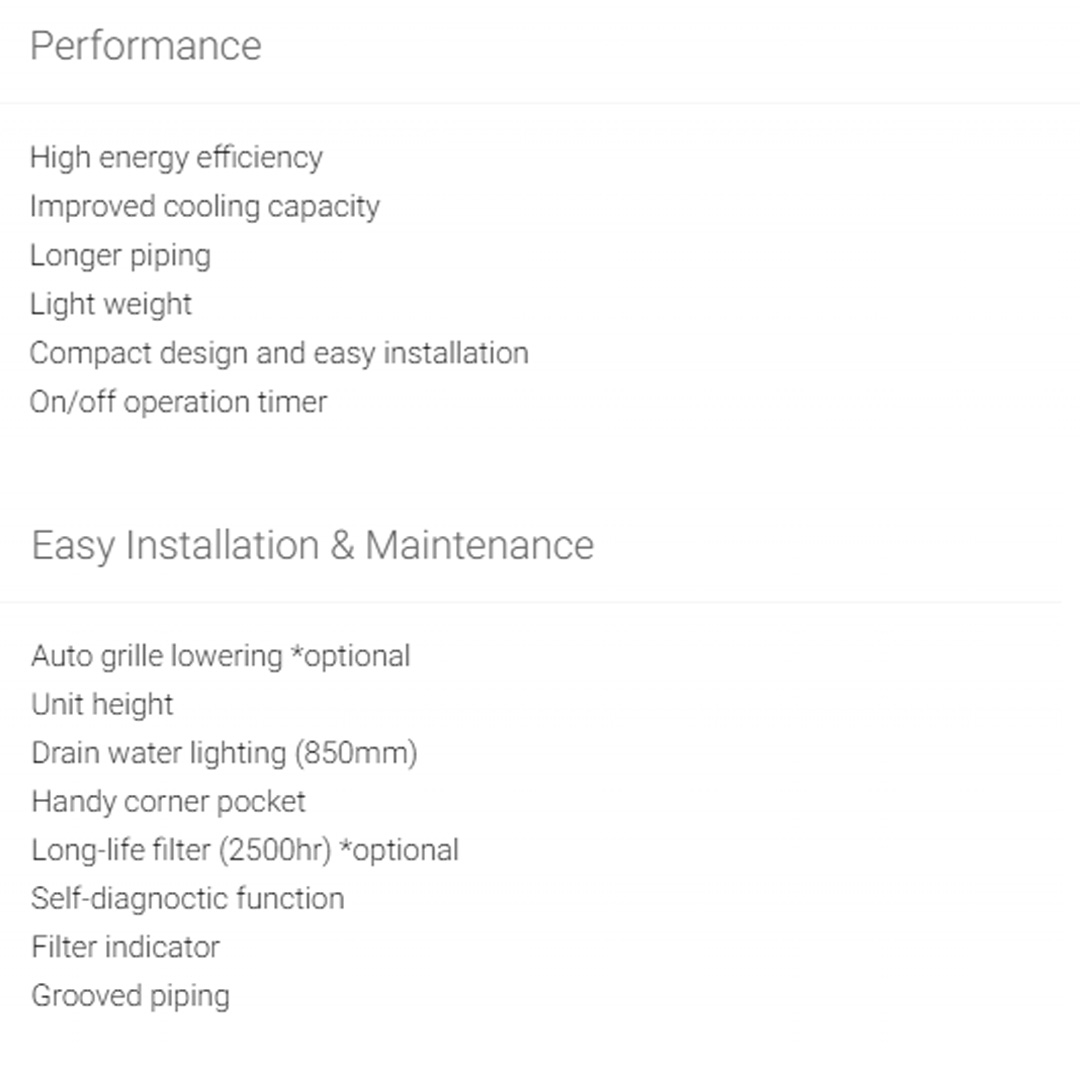Click the Light weight list entry
The width and height of the screenshot is (1080, 1080).
[110, 304]
